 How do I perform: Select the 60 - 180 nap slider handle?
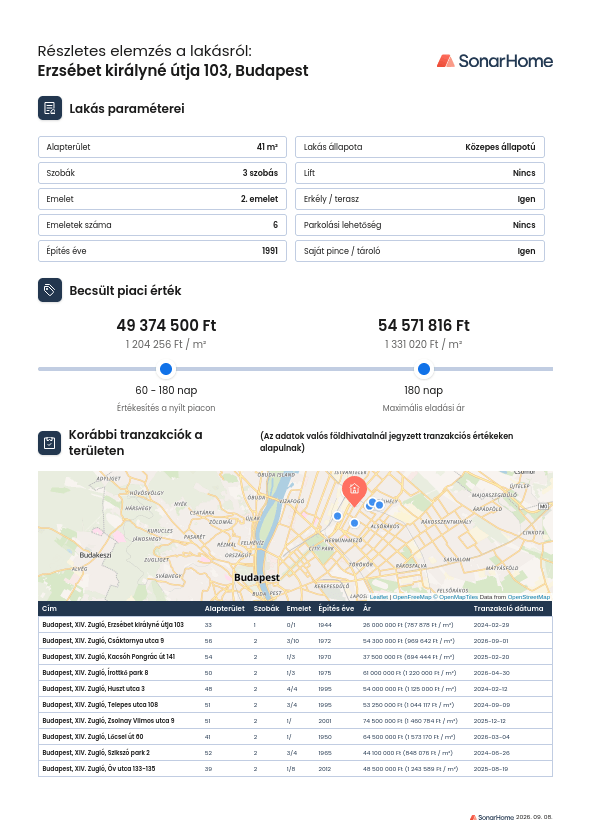tap(166, 369)
